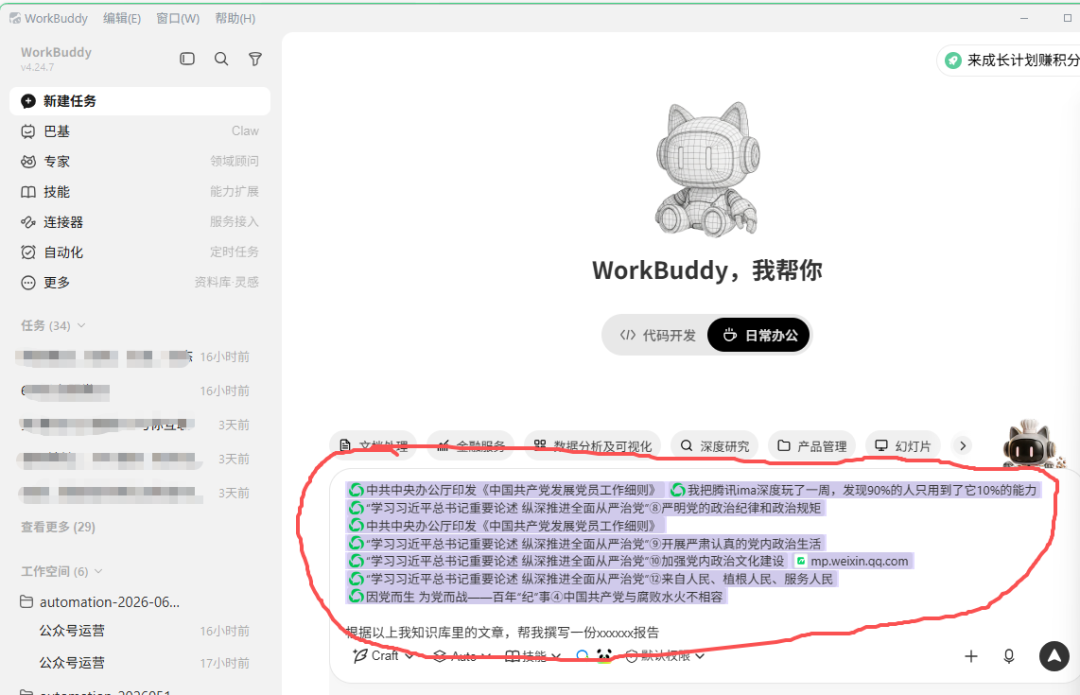Select the 幻灯片 chip

pyautogui.click(x=902, y=446)
